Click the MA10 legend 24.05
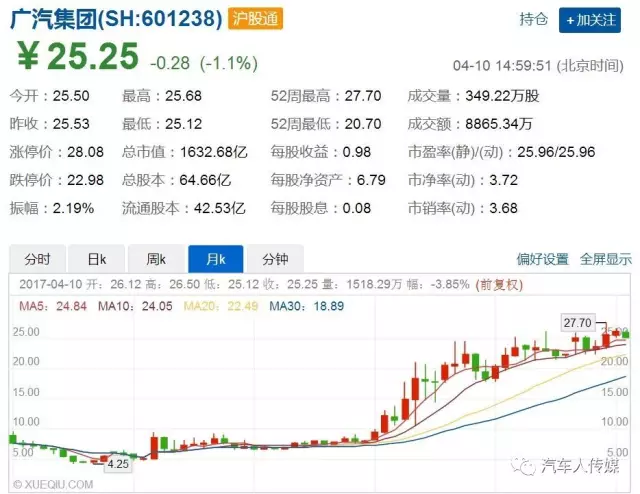This screenshot has width=640, height=494. (135, 306)
